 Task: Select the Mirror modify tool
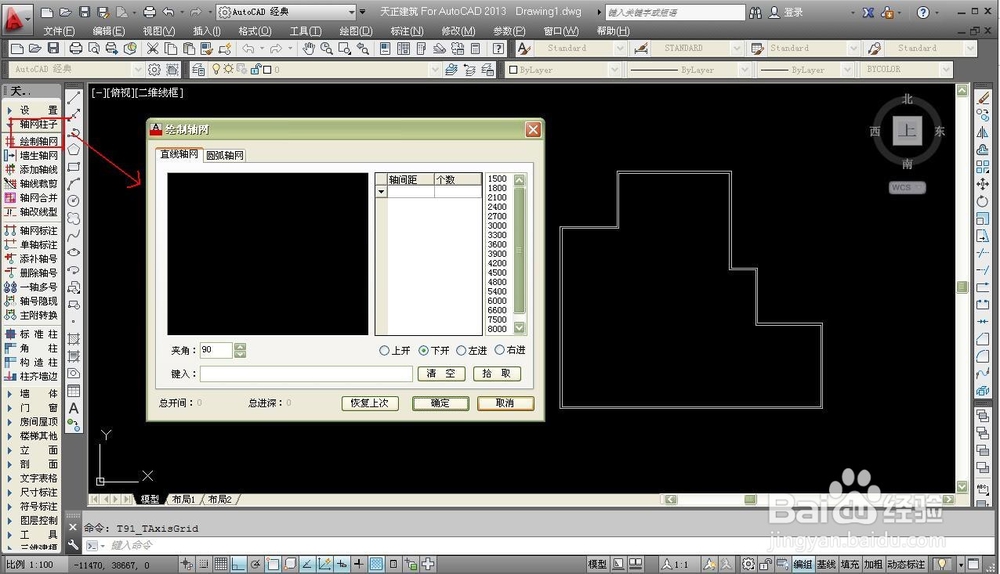tap(982, 132)
